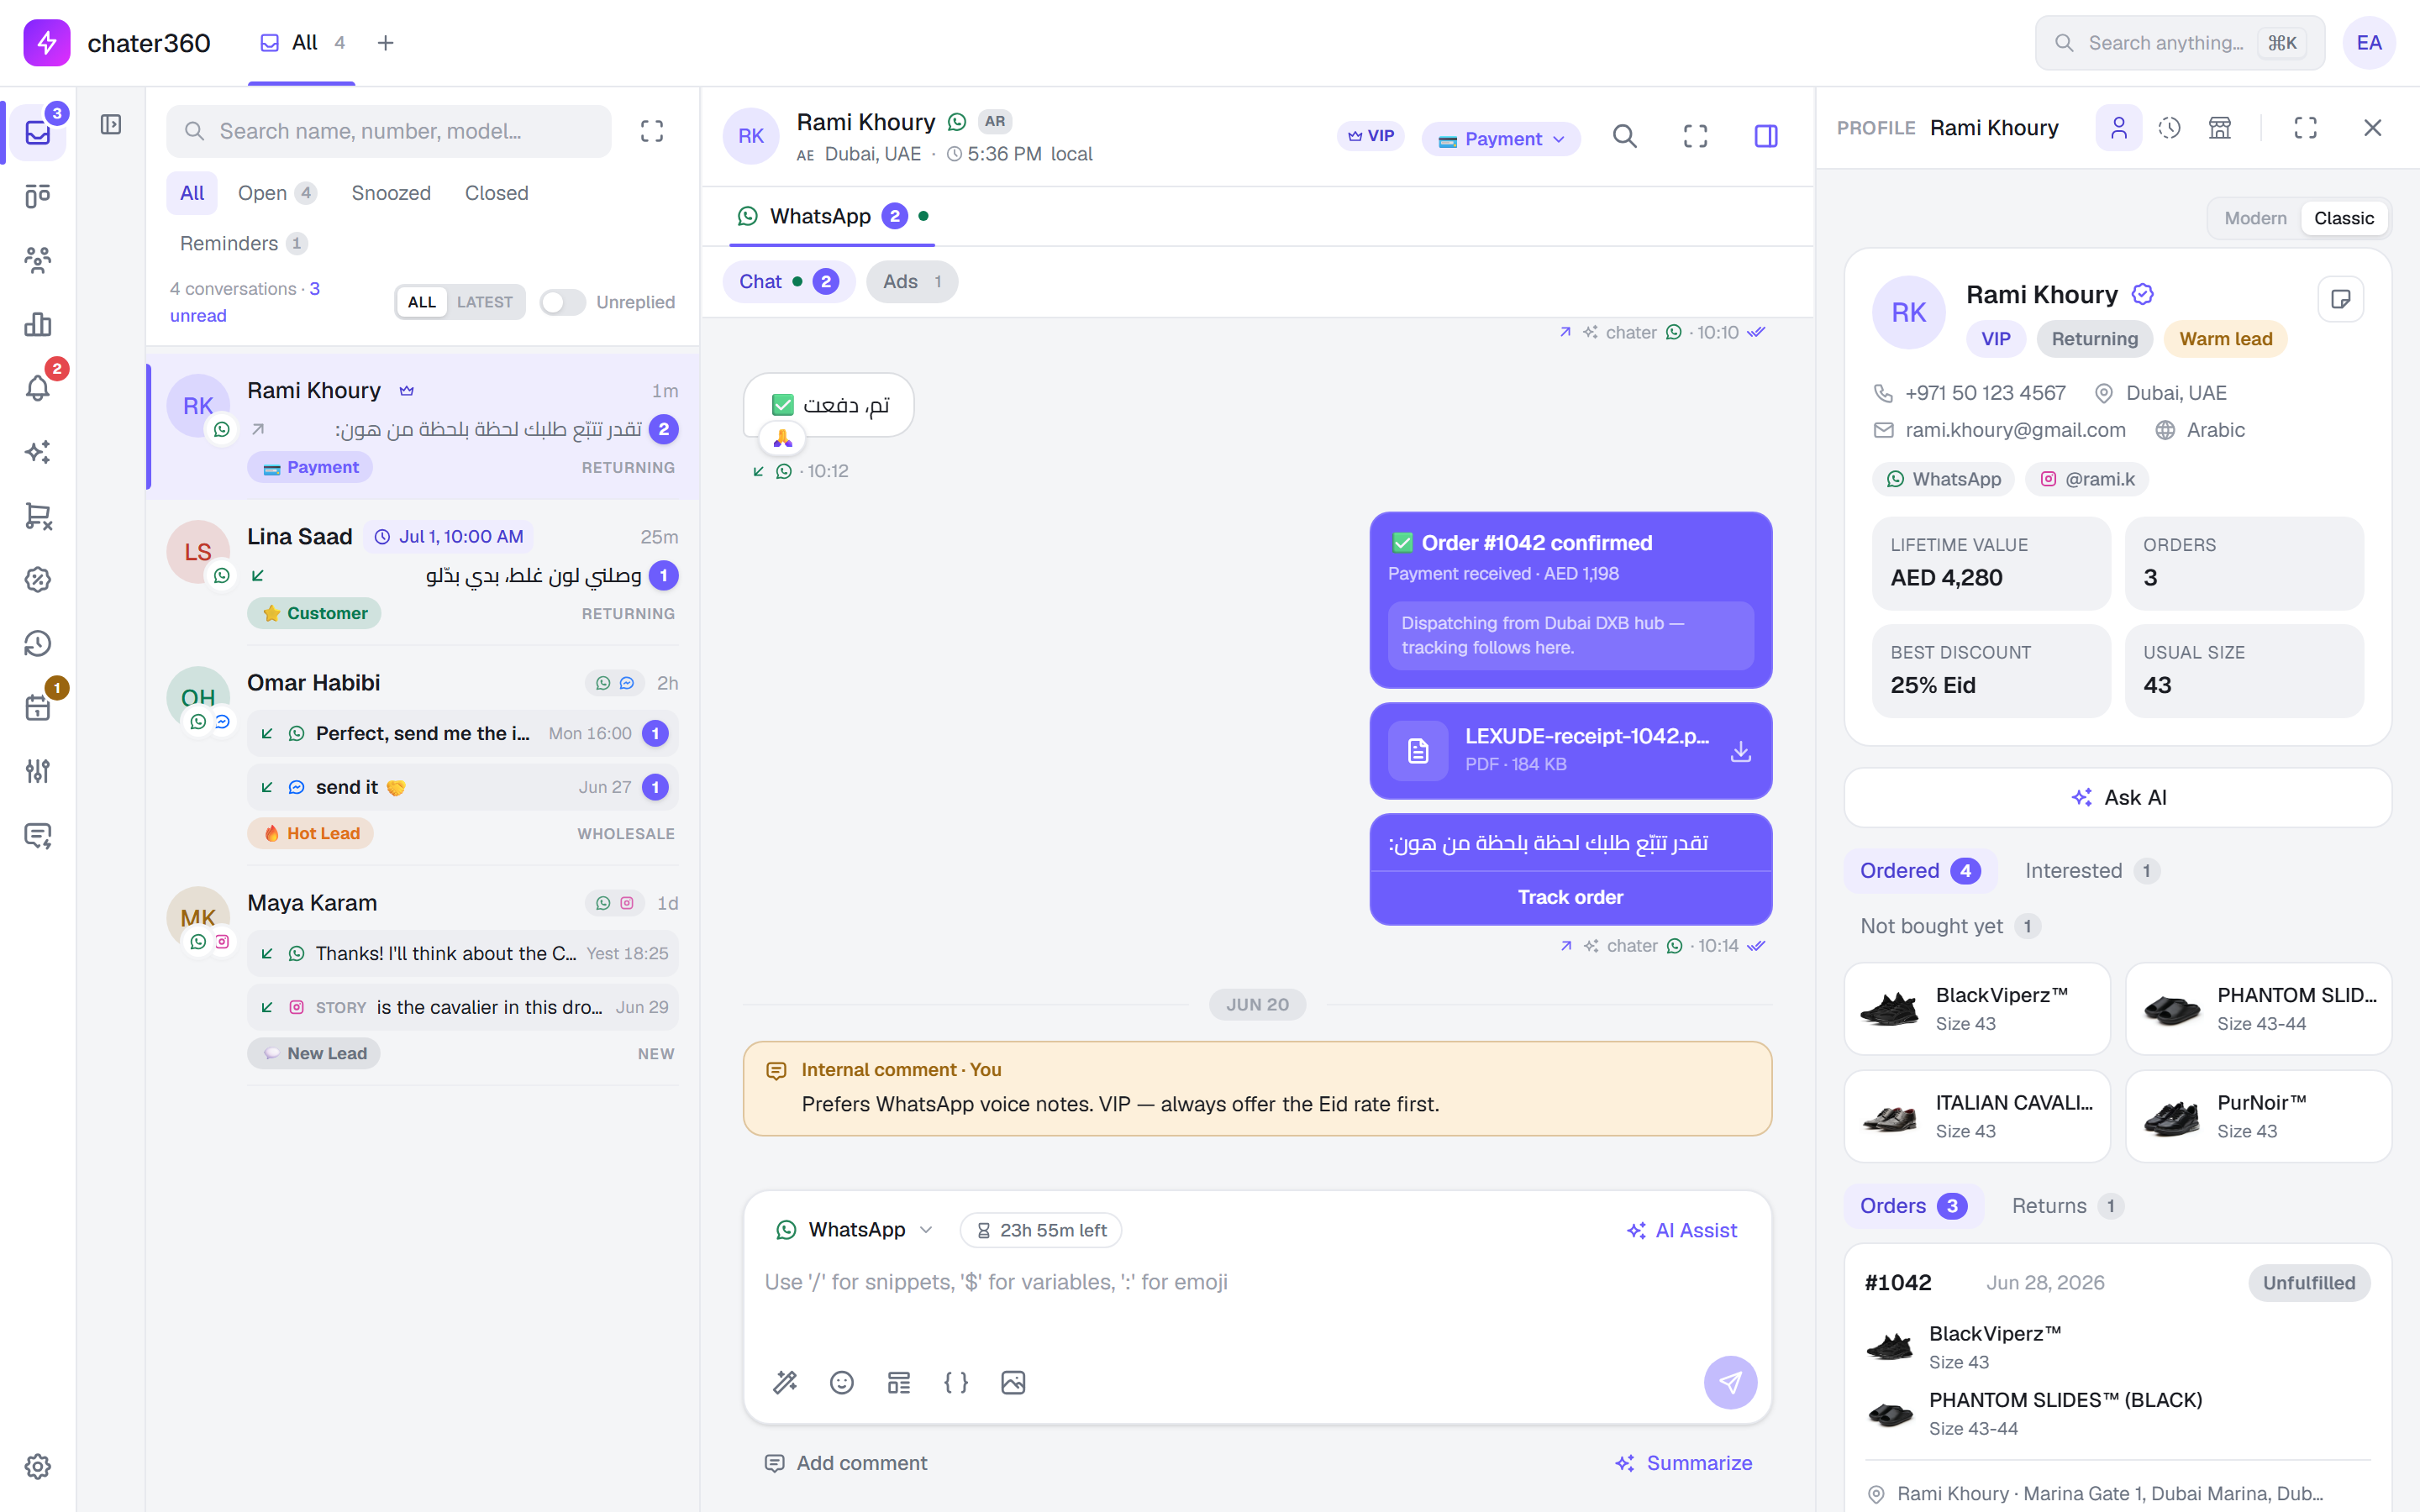Open Maya Karam conversation
The width and height of the screenshot is (2420, 1512).
(x=423, y=976)
